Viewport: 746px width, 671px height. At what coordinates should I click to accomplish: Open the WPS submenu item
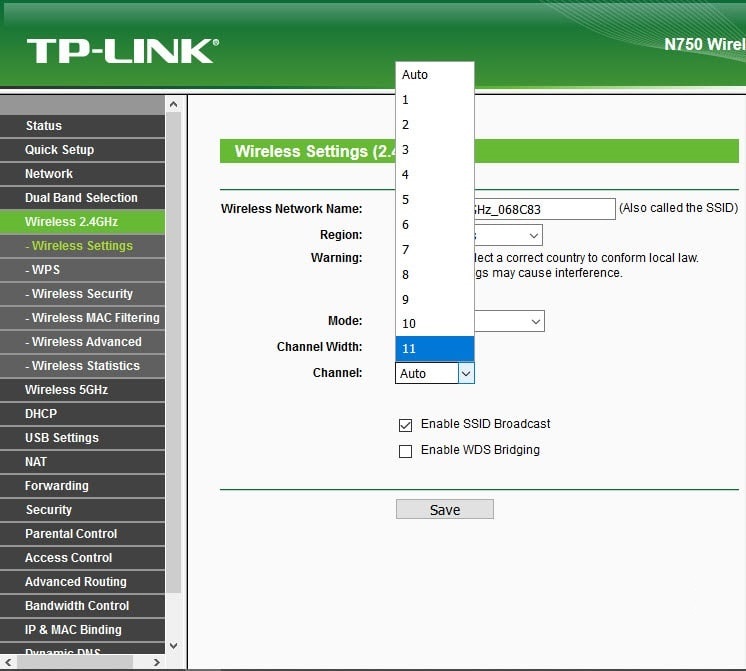[x=82, y=270]
